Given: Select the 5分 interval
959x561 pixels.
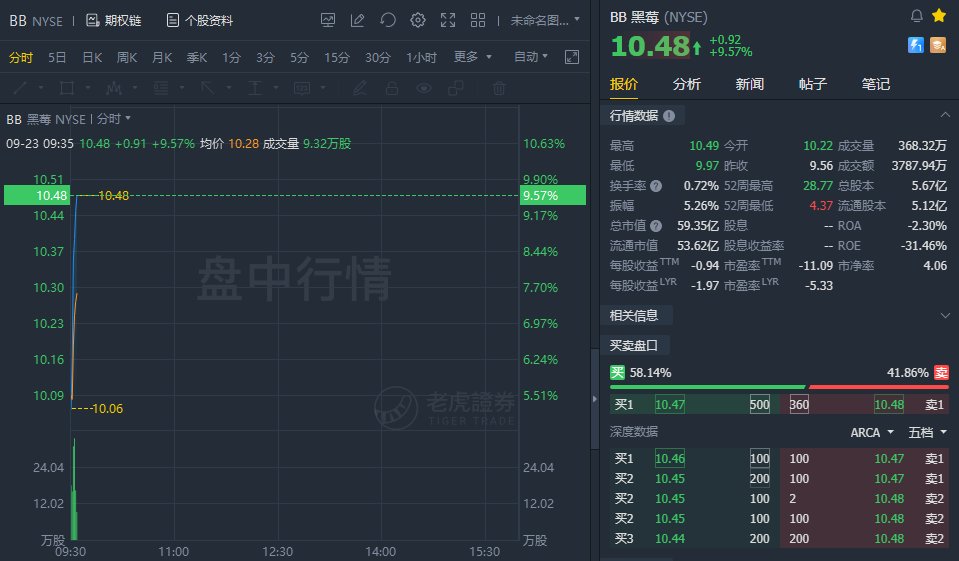Looking at the screenshot, I should point(300,58).
